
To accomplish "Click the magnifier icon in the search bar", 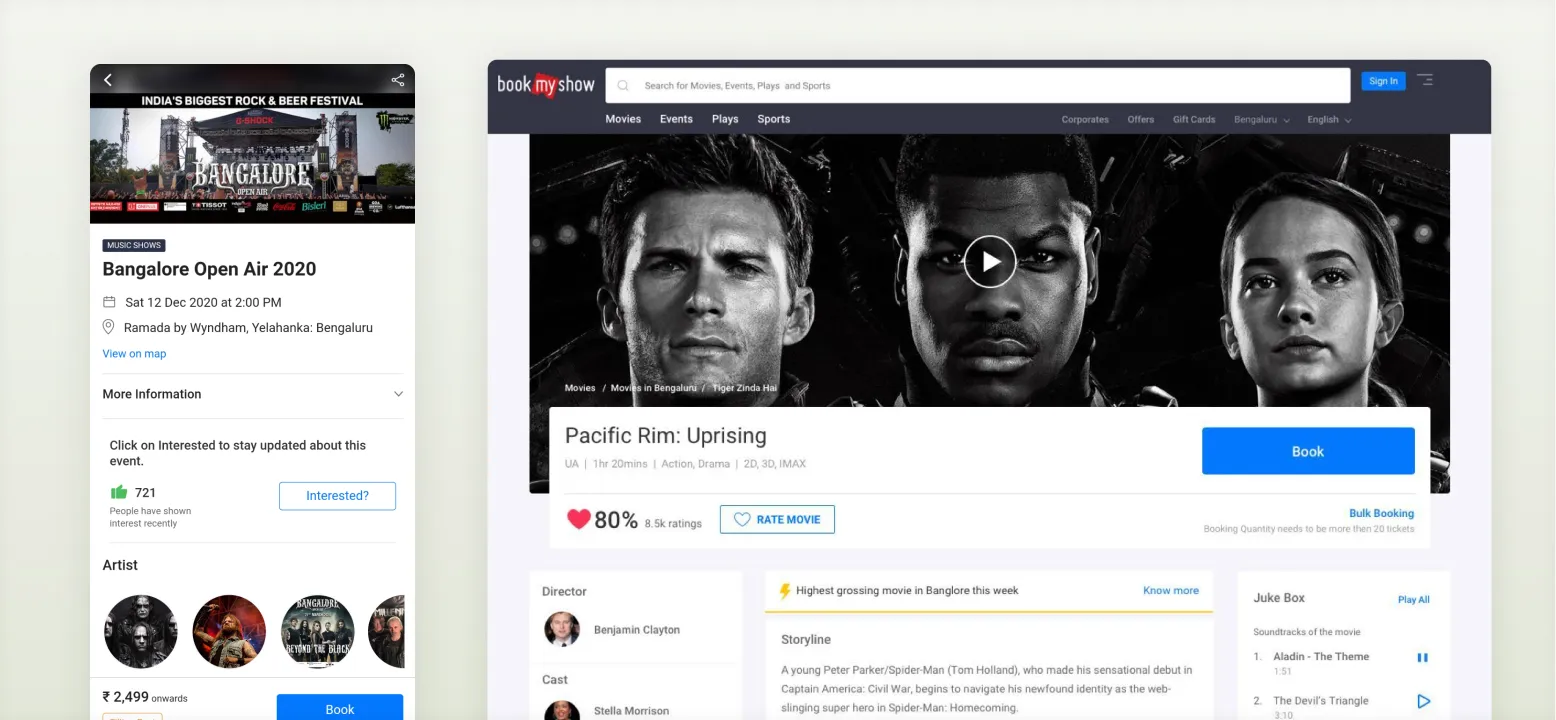I will point(623,86).
